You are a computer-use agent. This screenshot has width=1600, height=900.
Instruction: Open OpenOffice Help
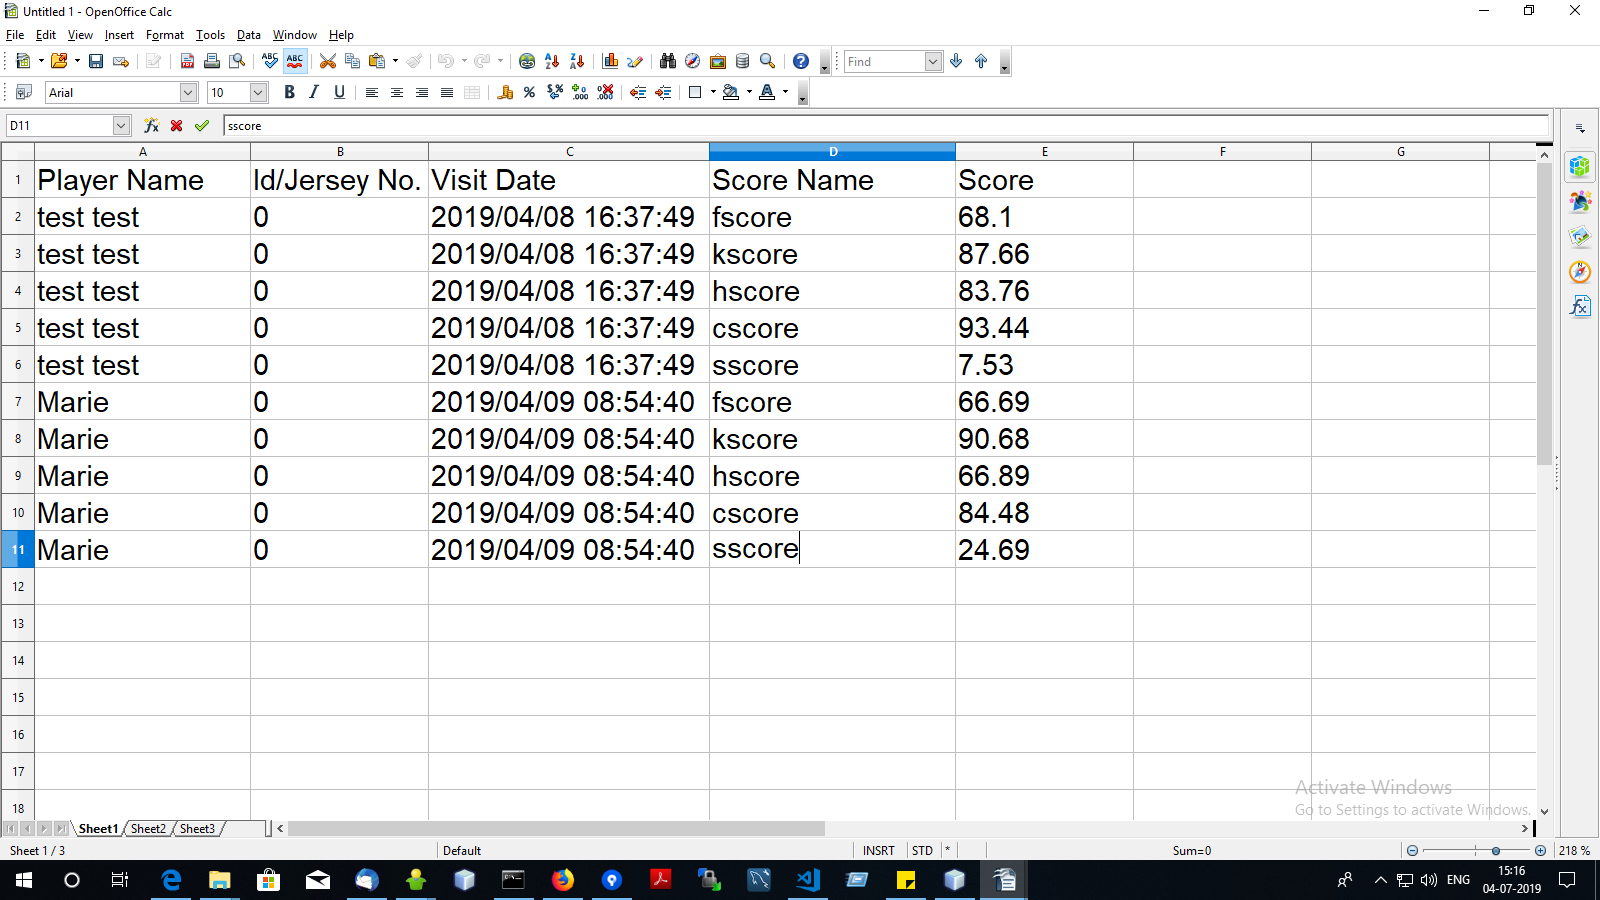pos(801,61)
